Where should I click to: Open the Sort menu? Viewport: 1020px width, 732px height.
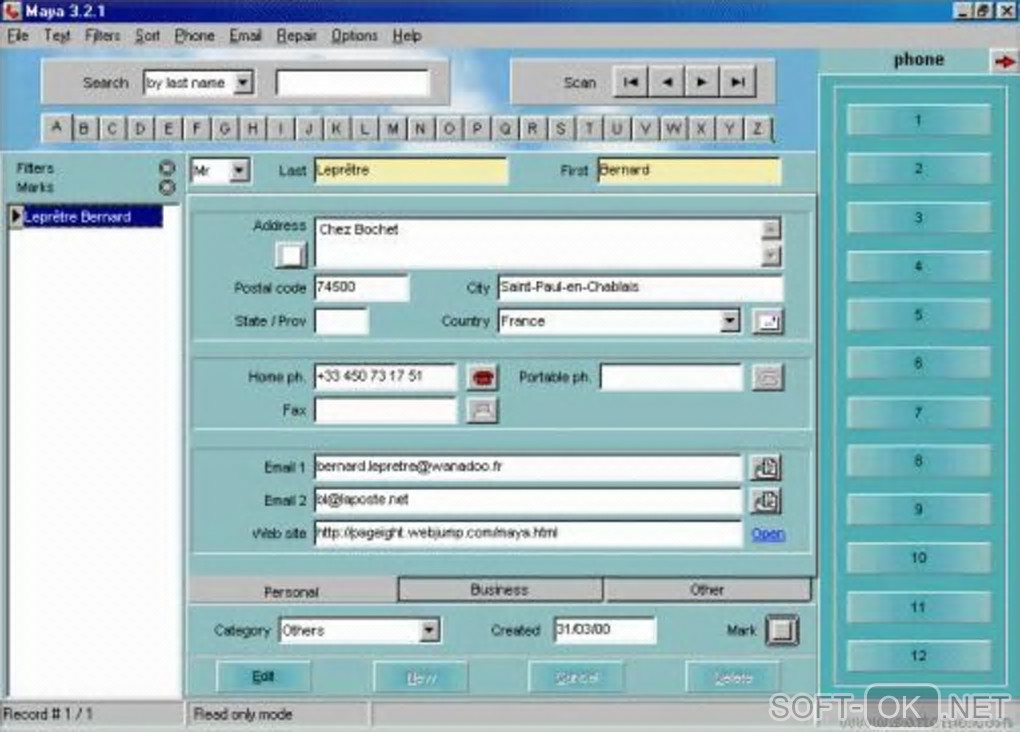[x=148, y=36]
